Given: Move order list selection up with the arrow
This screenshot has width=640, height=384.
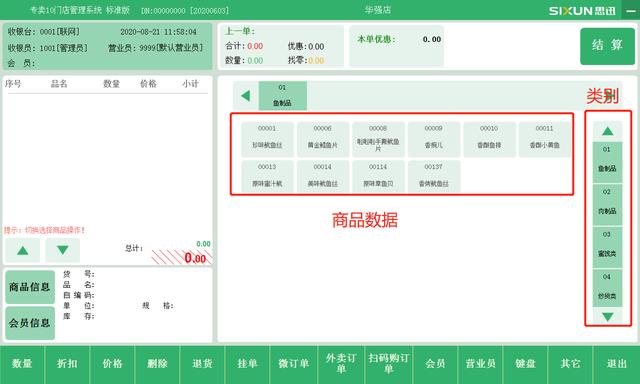Looking at the screenshot, I should [x=23, y=250].
